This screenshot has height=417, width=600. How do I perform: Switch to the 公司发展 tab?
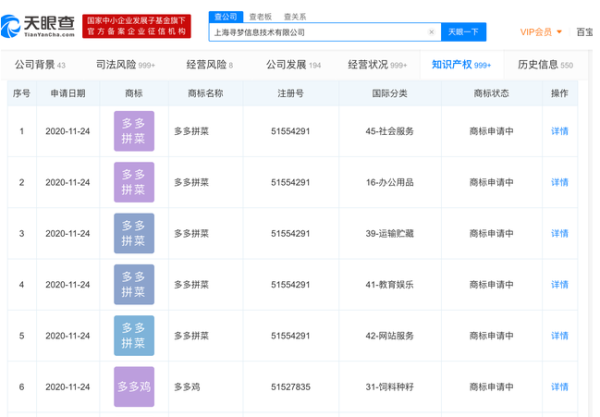tap(293, 65)
